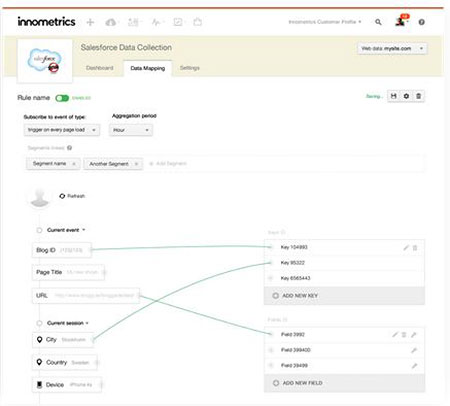The image size is (450, 406).
Task: Click the analytics waveform icon in top toolbar
Action: (156, 22)
